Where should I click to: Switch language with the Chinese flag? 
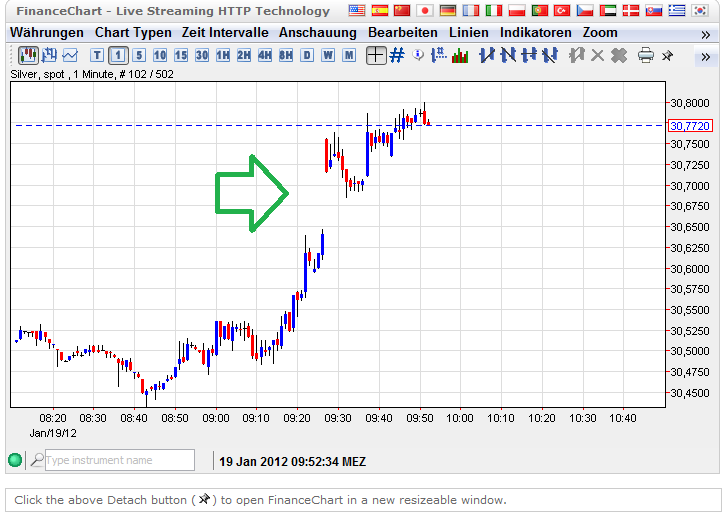[402, 10]
